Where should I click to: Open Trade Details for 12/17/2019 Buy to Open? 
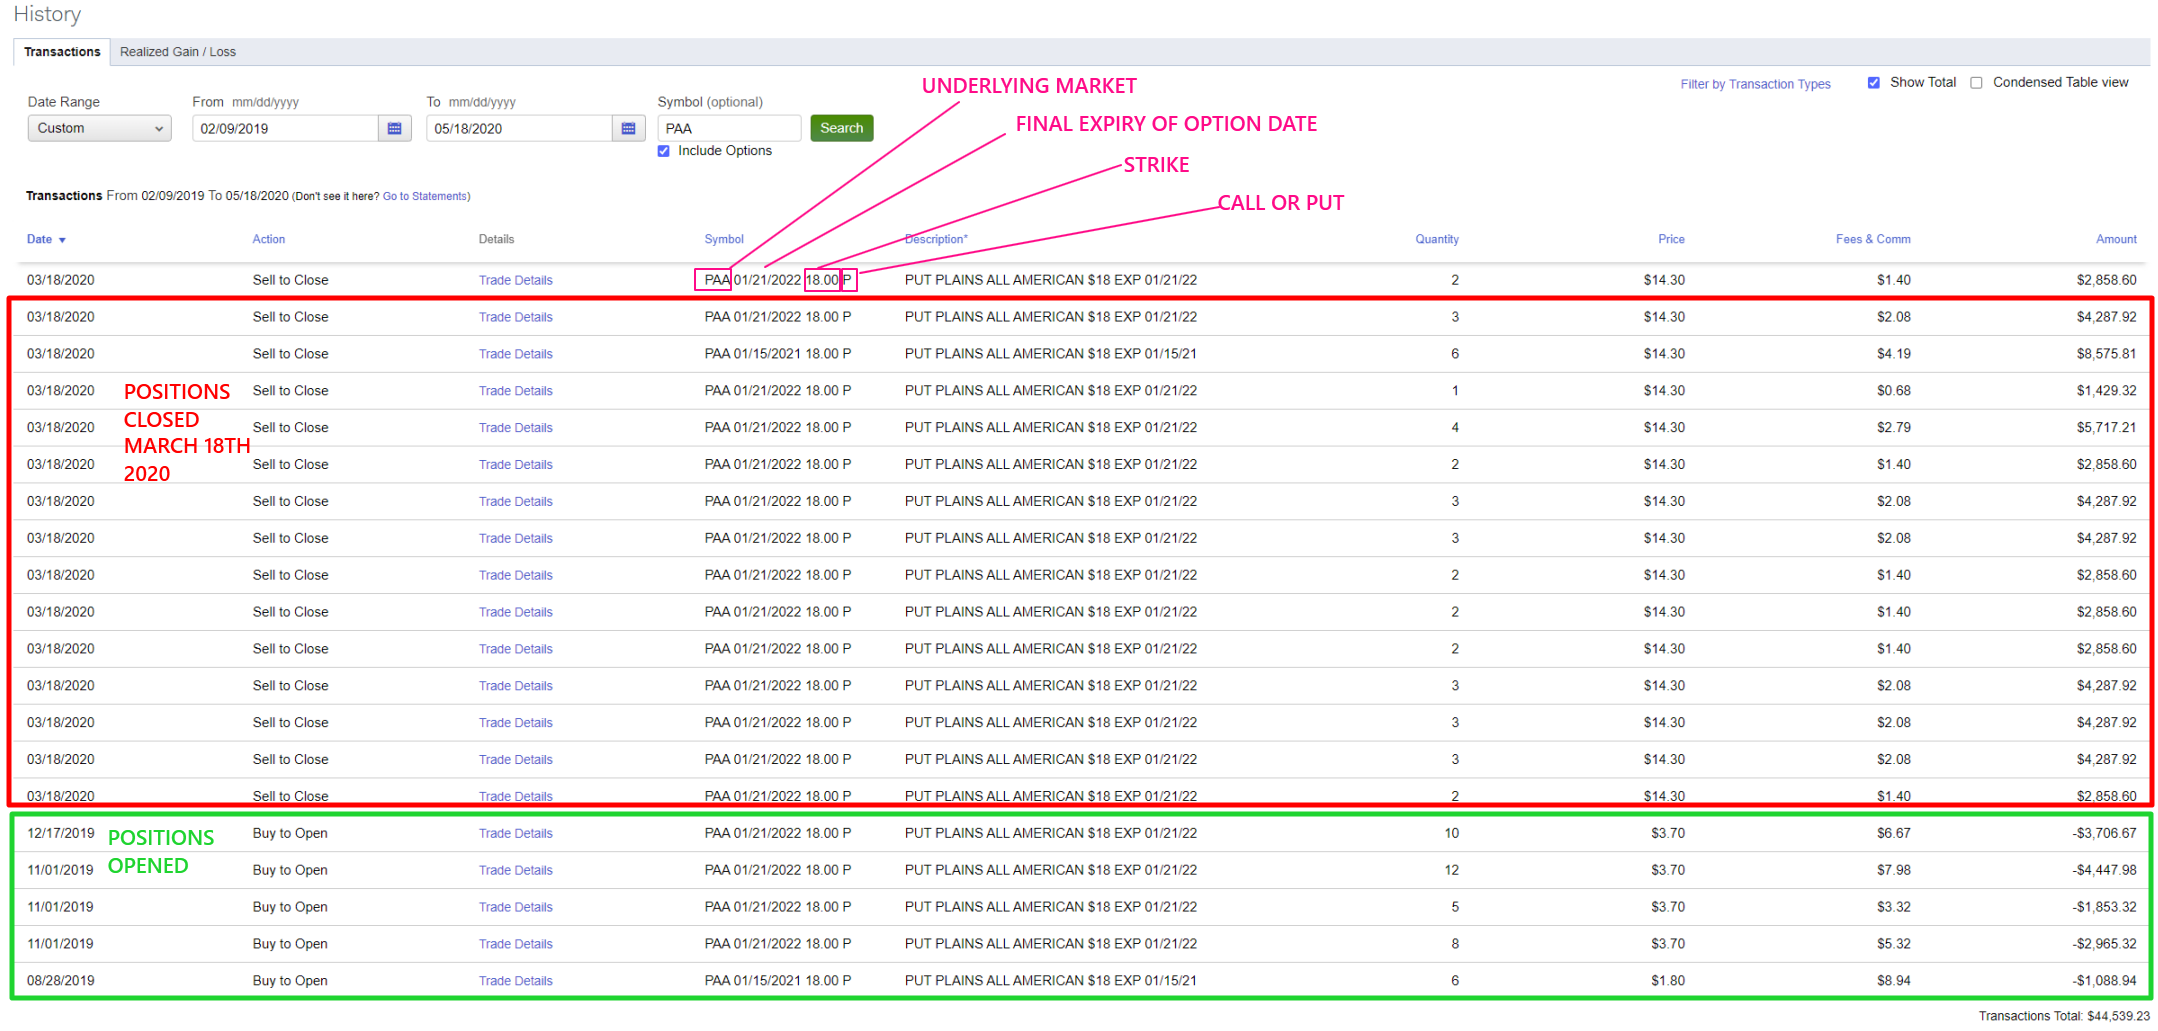coord(515,834)
